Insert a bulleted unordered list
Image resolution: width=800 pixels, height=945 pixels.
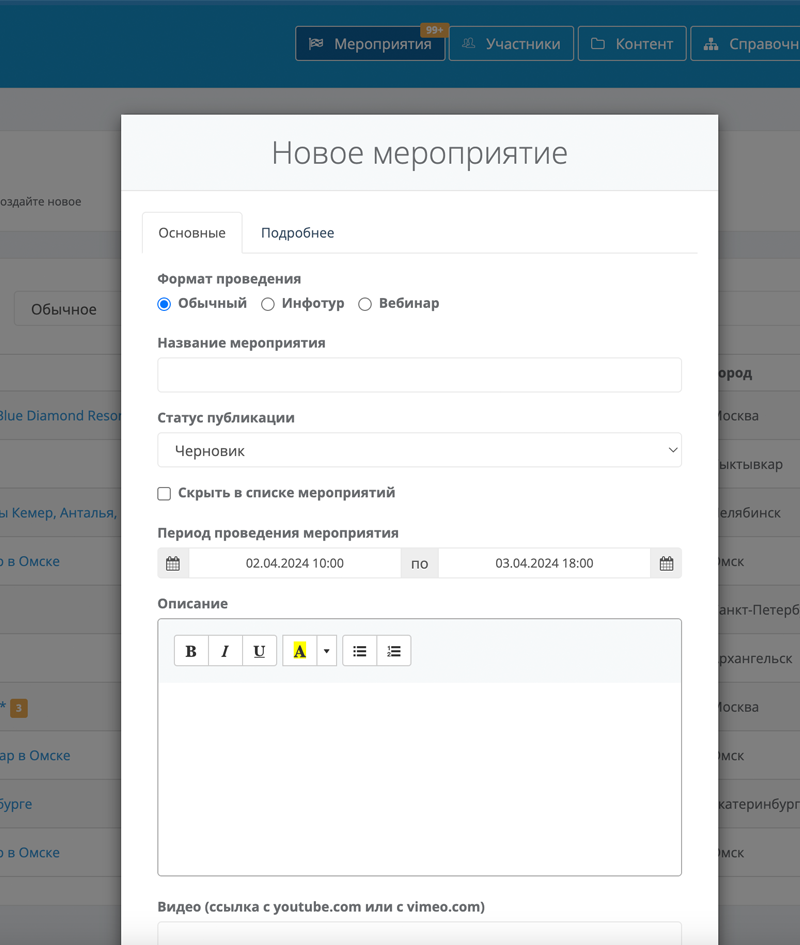(x=360, y=651)
